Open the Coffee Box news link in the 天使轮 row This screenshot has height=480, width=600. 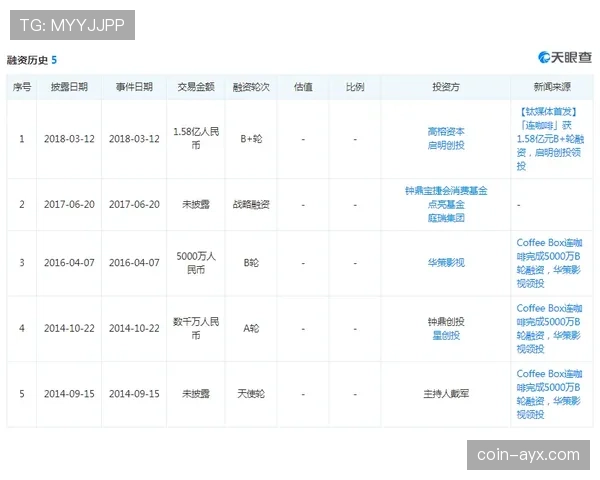point(549,394)
